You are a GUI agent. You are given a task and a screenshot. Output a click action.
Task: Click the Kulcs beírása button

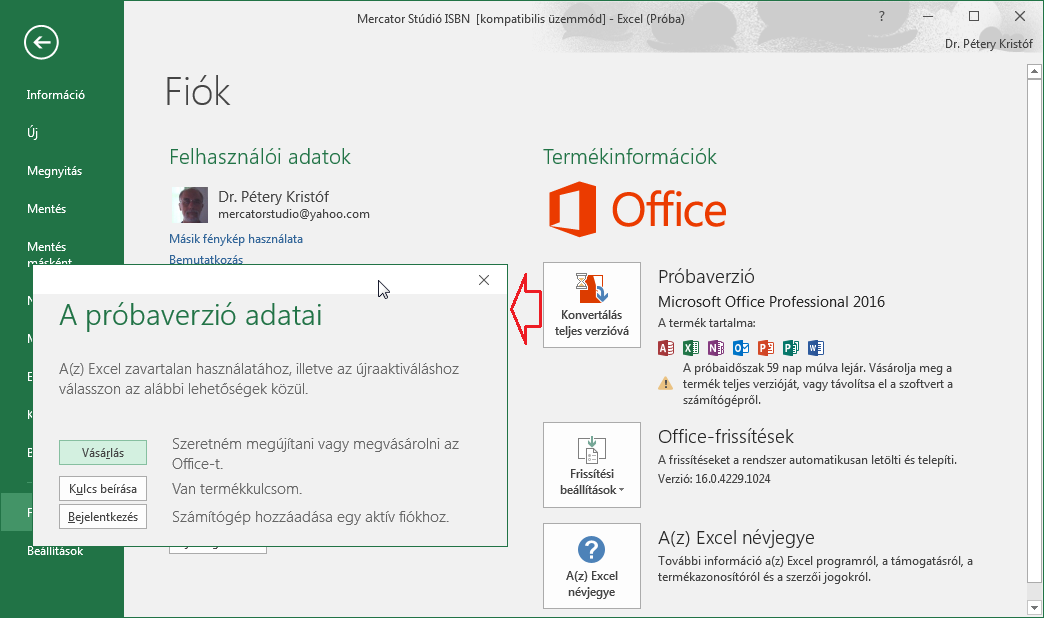coord(103,489)
